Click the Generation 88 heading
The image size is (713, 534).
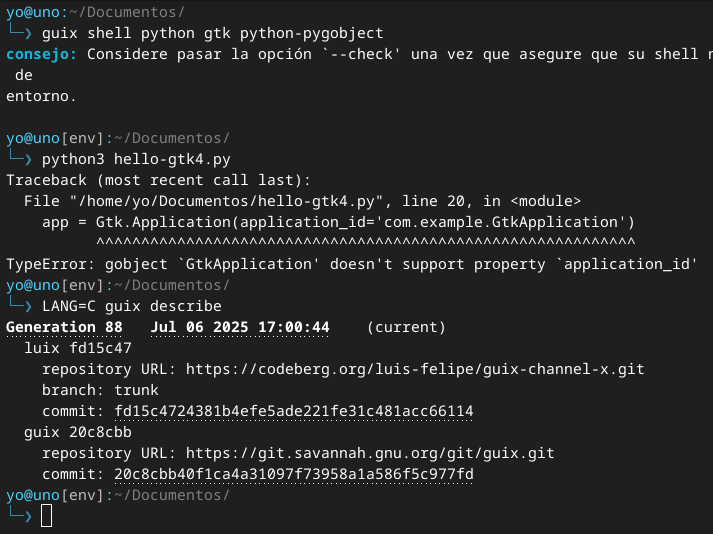point(64,327)
